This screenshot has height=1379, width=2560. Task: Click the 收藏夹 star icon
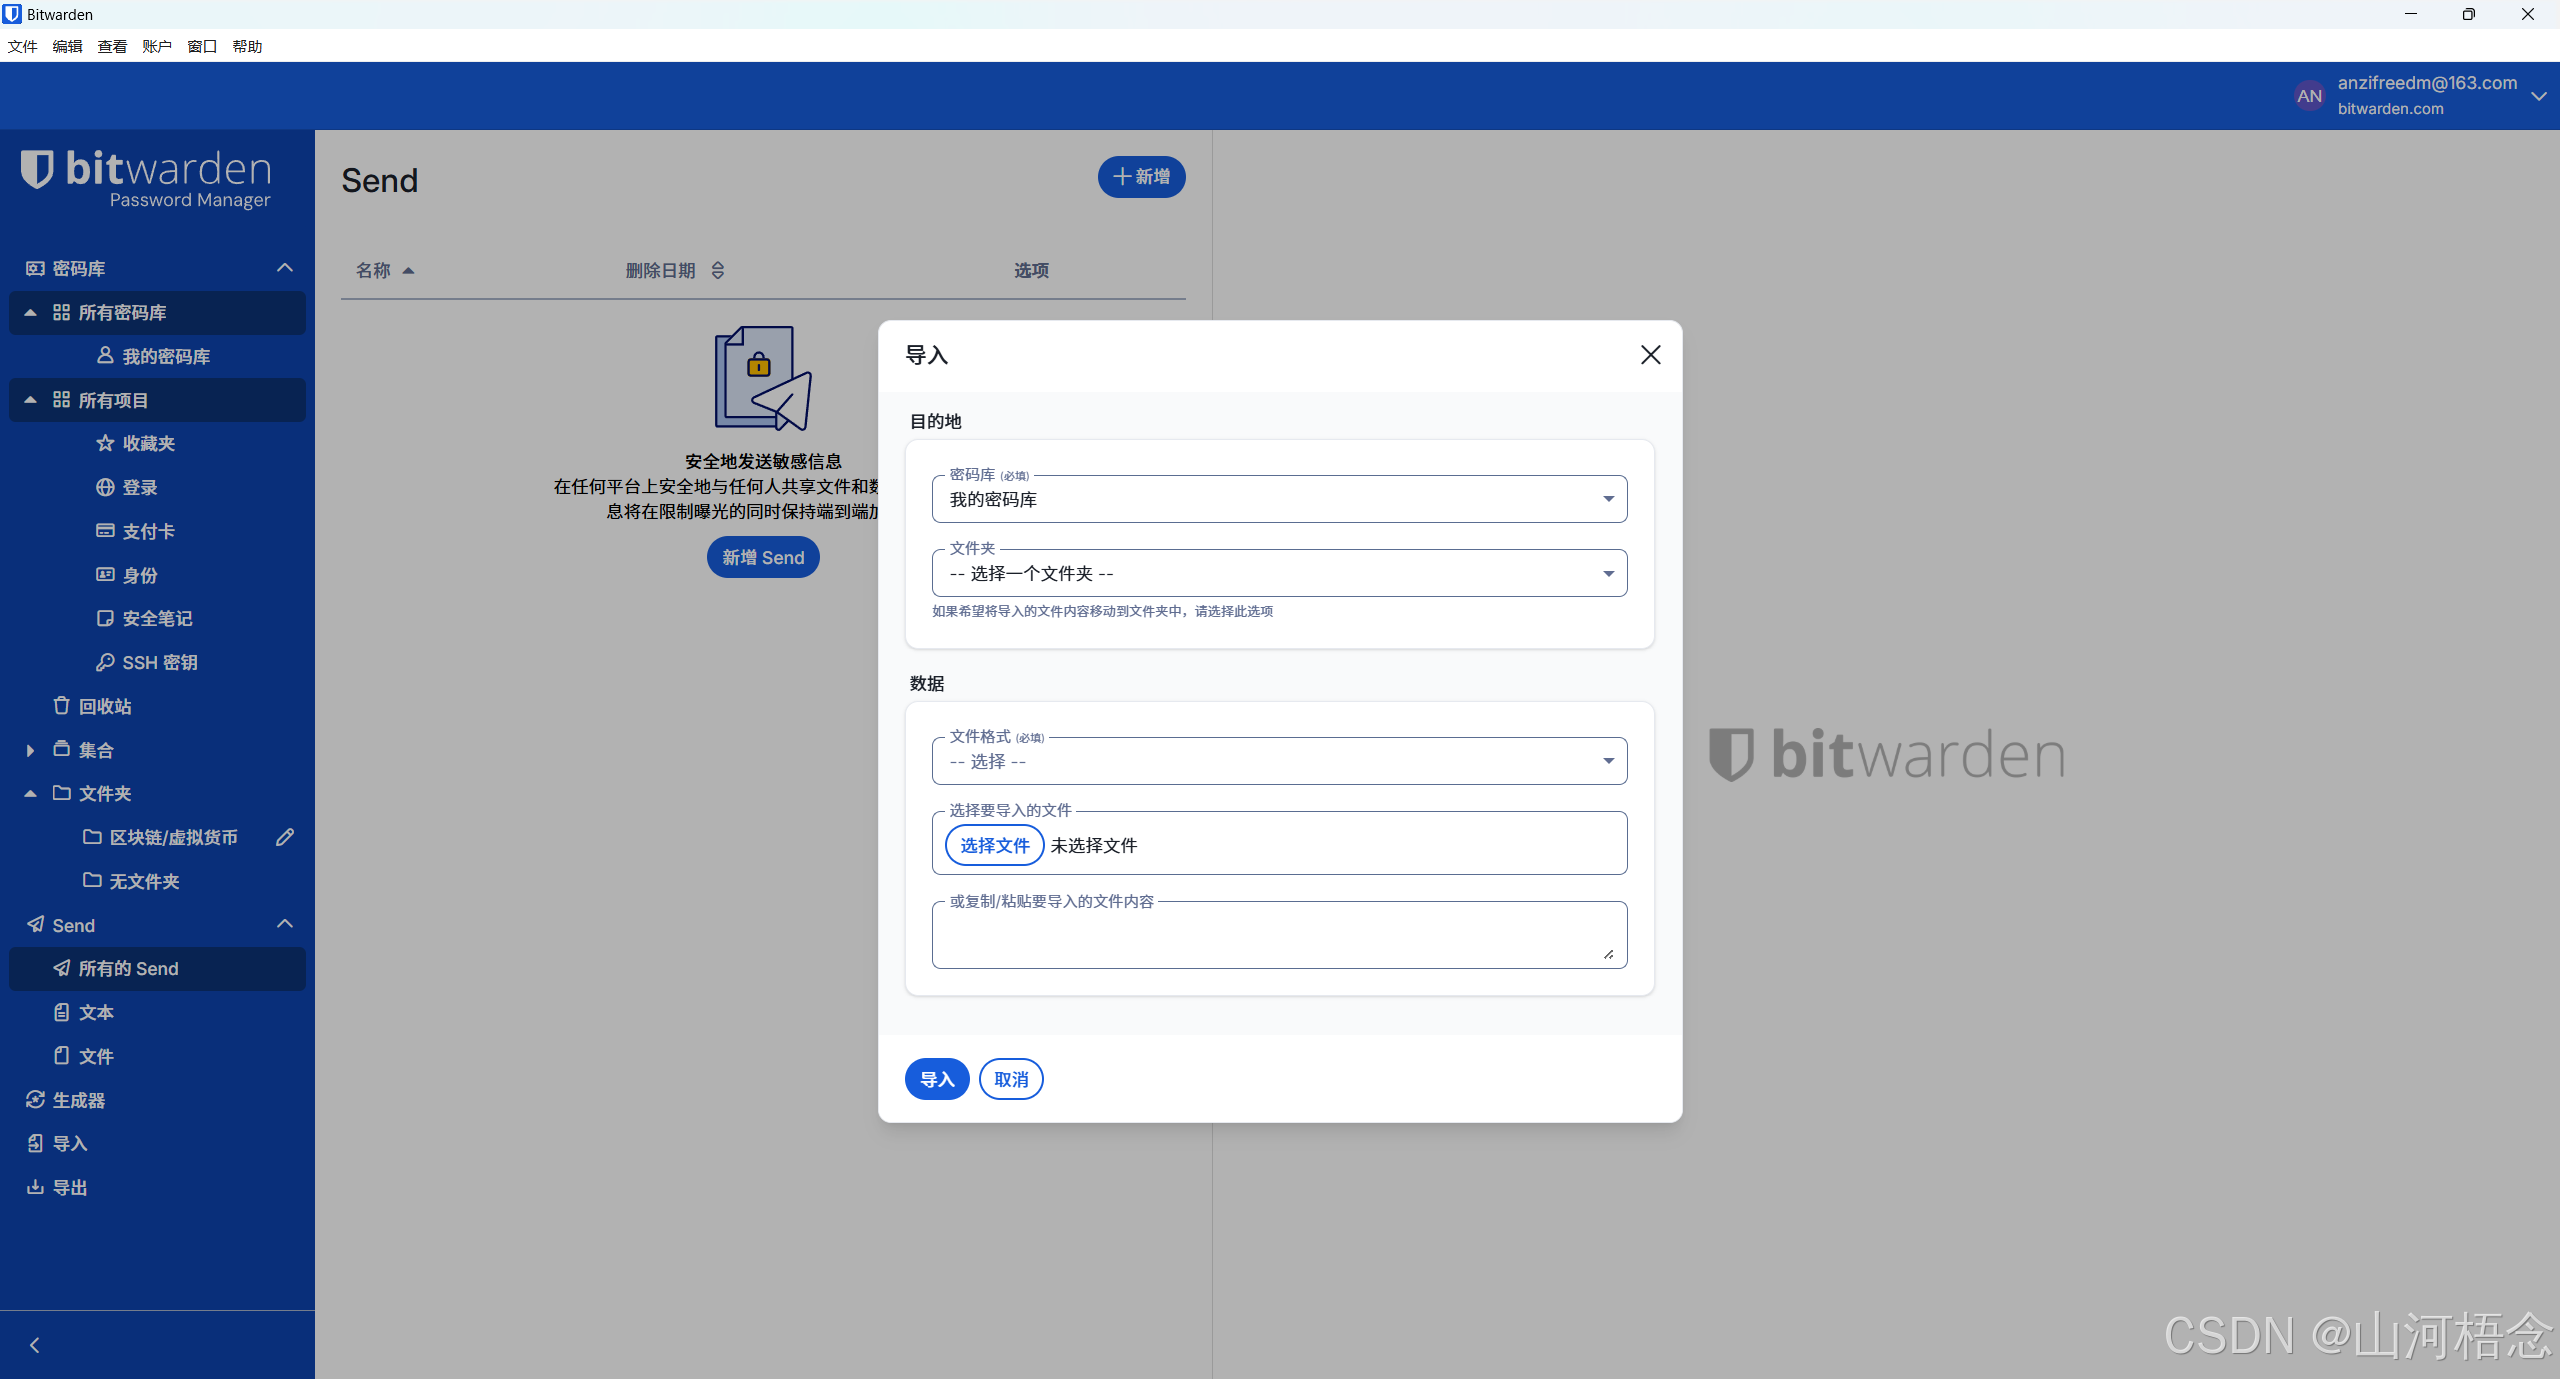(x=105, y=443)
